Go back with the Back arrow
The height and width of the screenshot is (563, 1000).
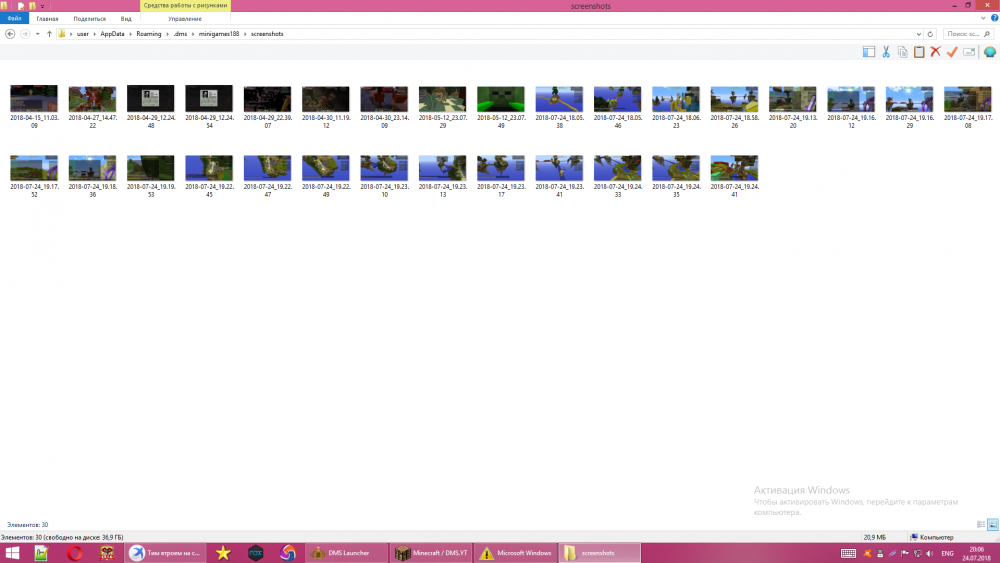(10, 34)
